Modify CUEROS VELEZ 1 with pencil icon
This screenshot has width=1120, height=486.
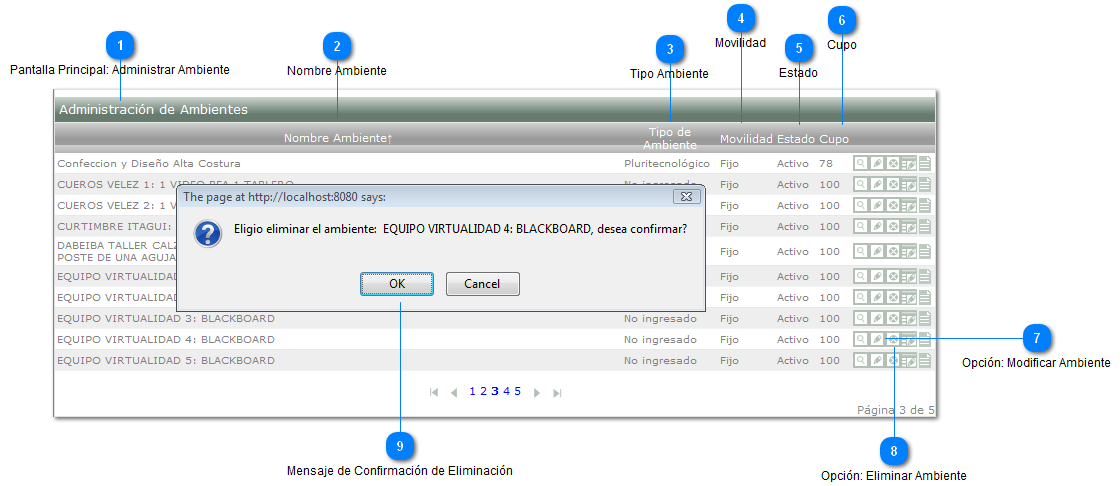pyautogui.click(x=876, y=184)
